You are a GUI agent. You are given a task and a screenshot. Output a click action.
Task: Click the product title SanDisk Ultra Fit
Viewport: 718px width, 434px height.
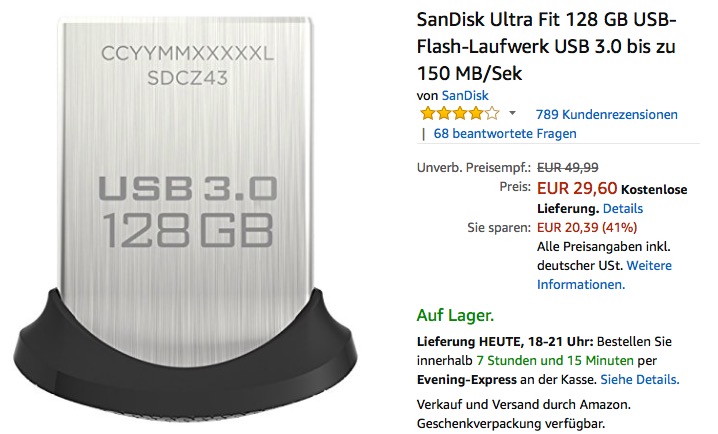tap(546, 46)
